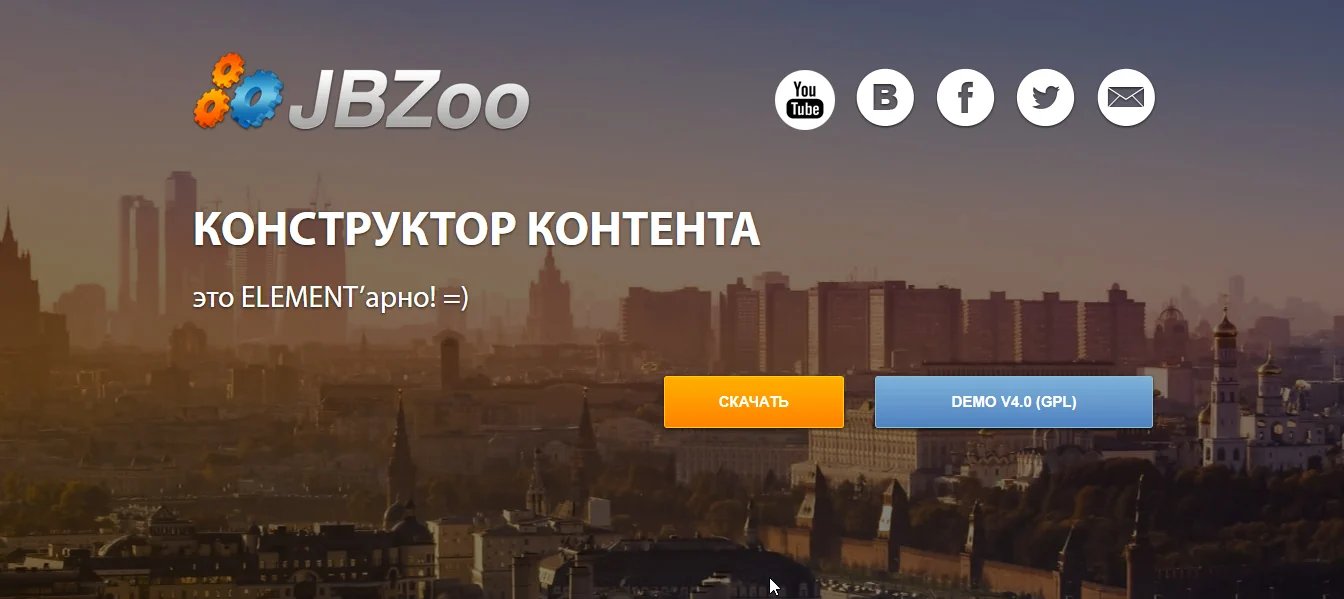Click the 'это ELEMENT'арно! =)' tagline
The image size is (1344, 599).
click(330, 297)
